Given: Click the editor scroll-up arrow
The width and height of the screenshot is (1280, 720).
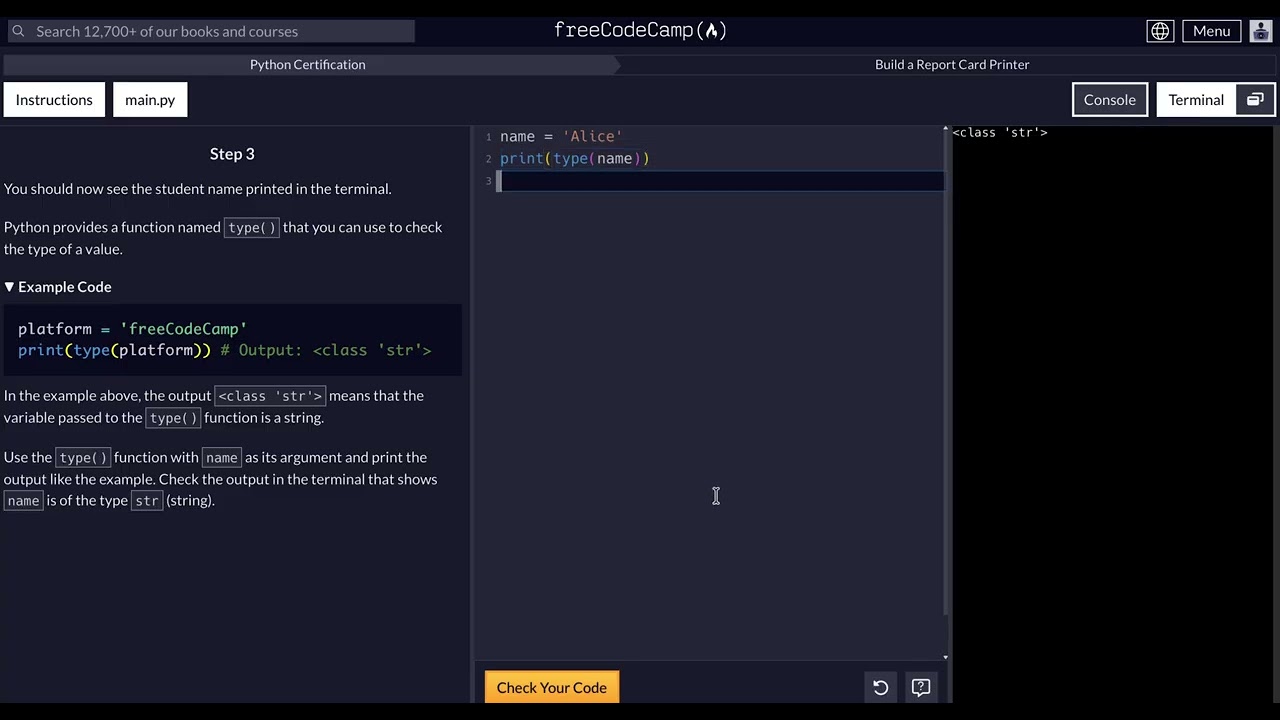Looking at the screenshot, I should [945, 131].
